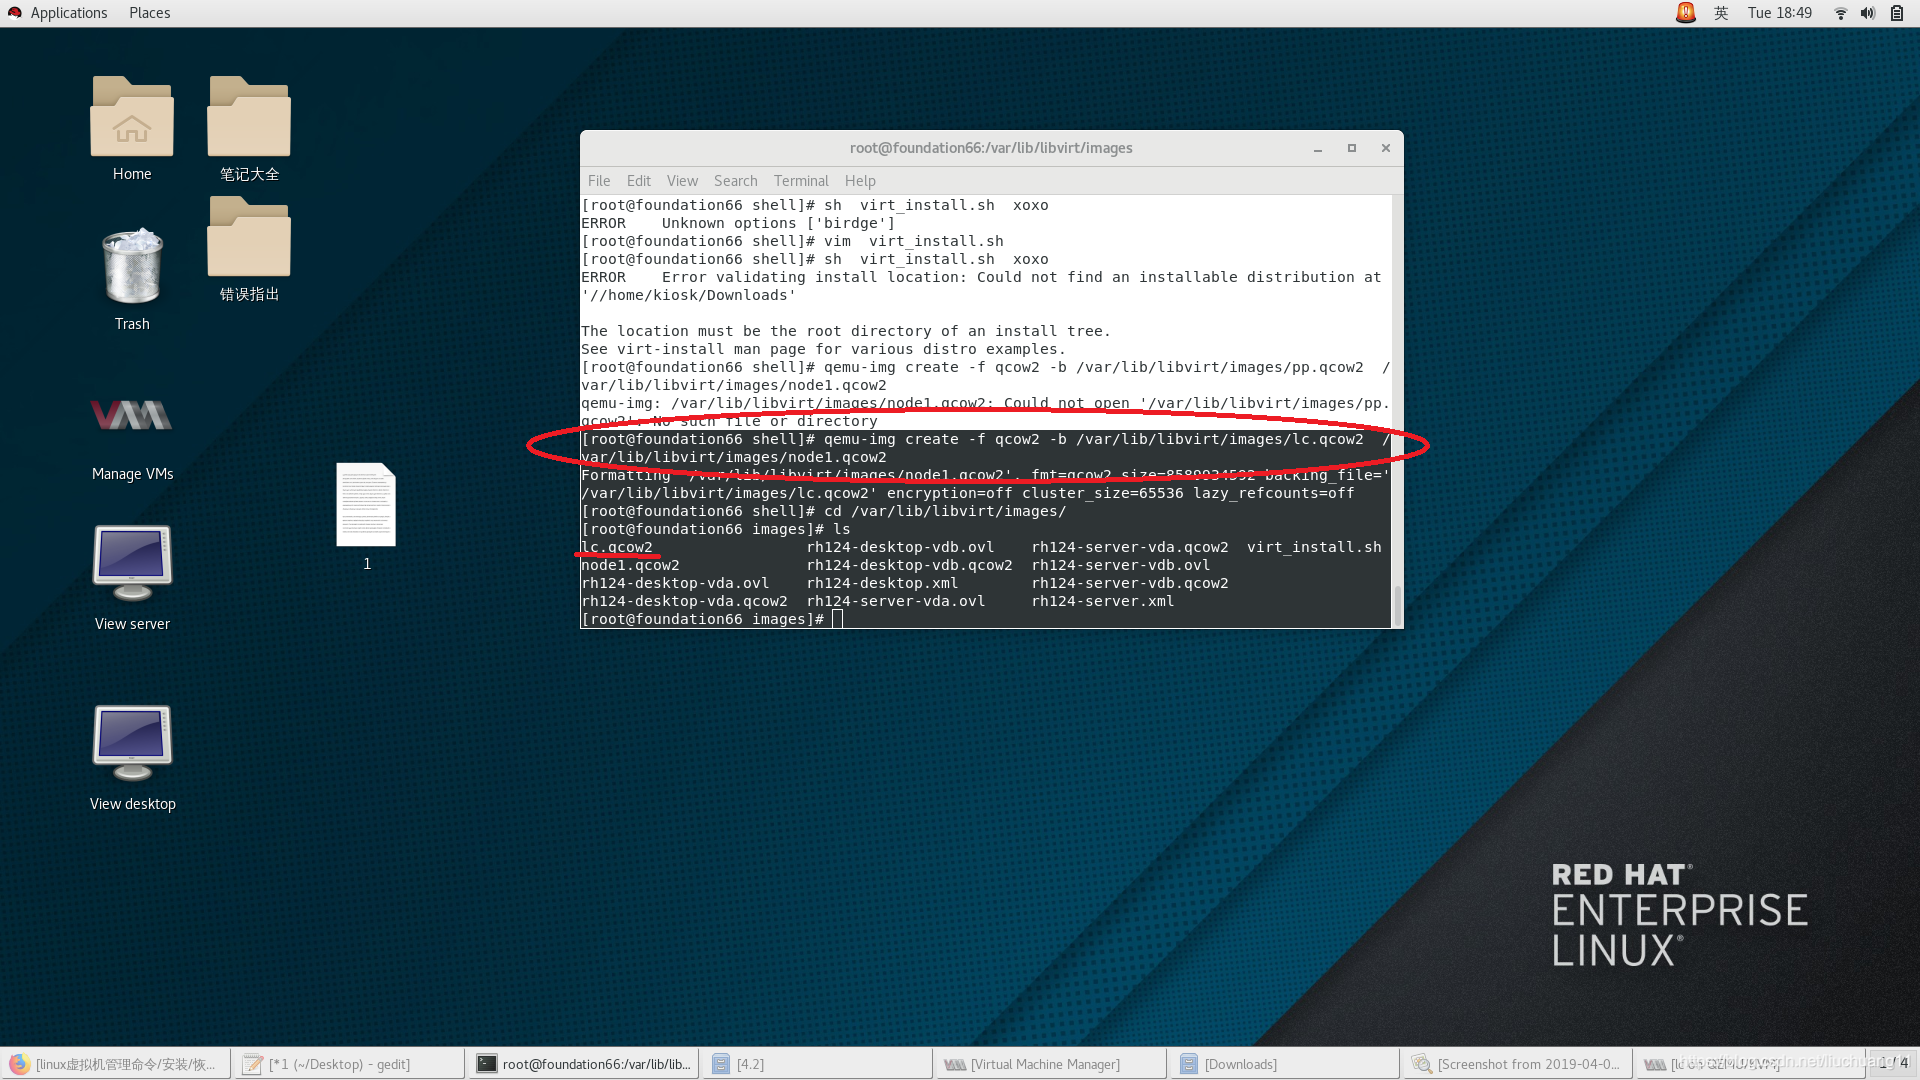Screen dimensions: 1920x1080
Task: Open the terminal File menu
Action: pyautogui.click(x=599, y=181)
